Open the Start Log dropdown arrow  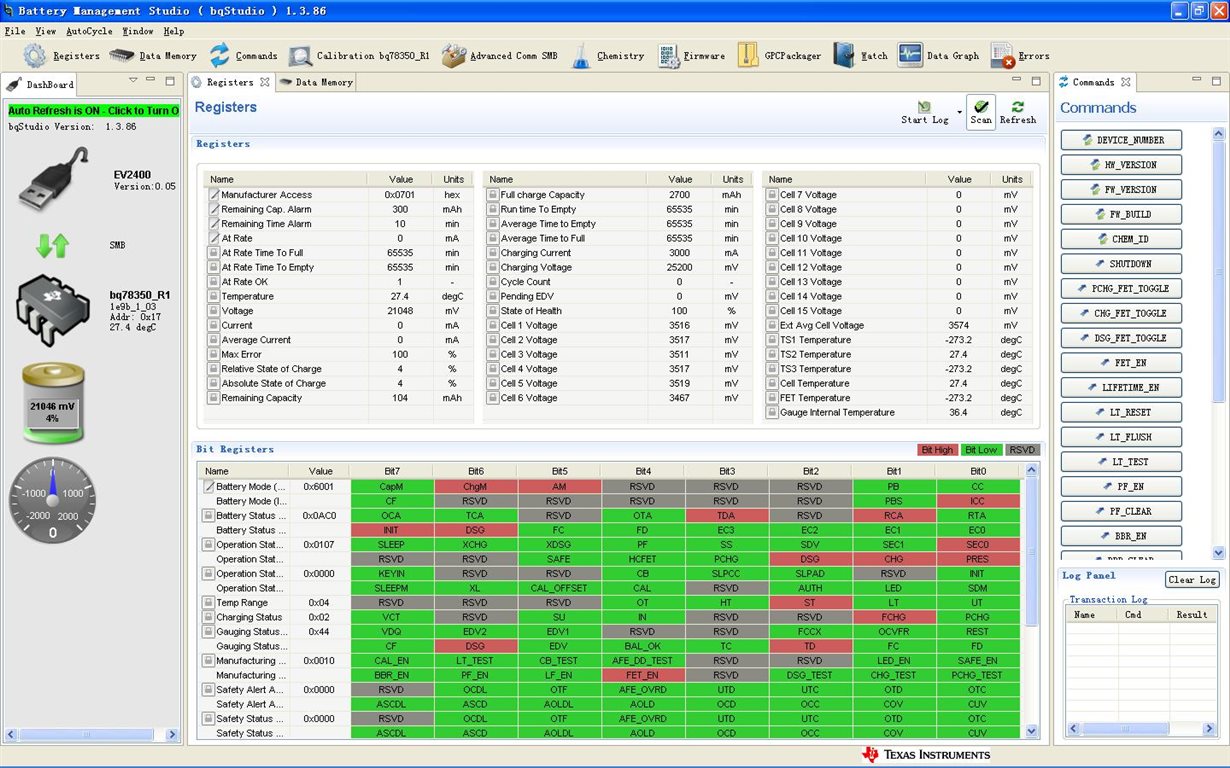tap(959, 112)
